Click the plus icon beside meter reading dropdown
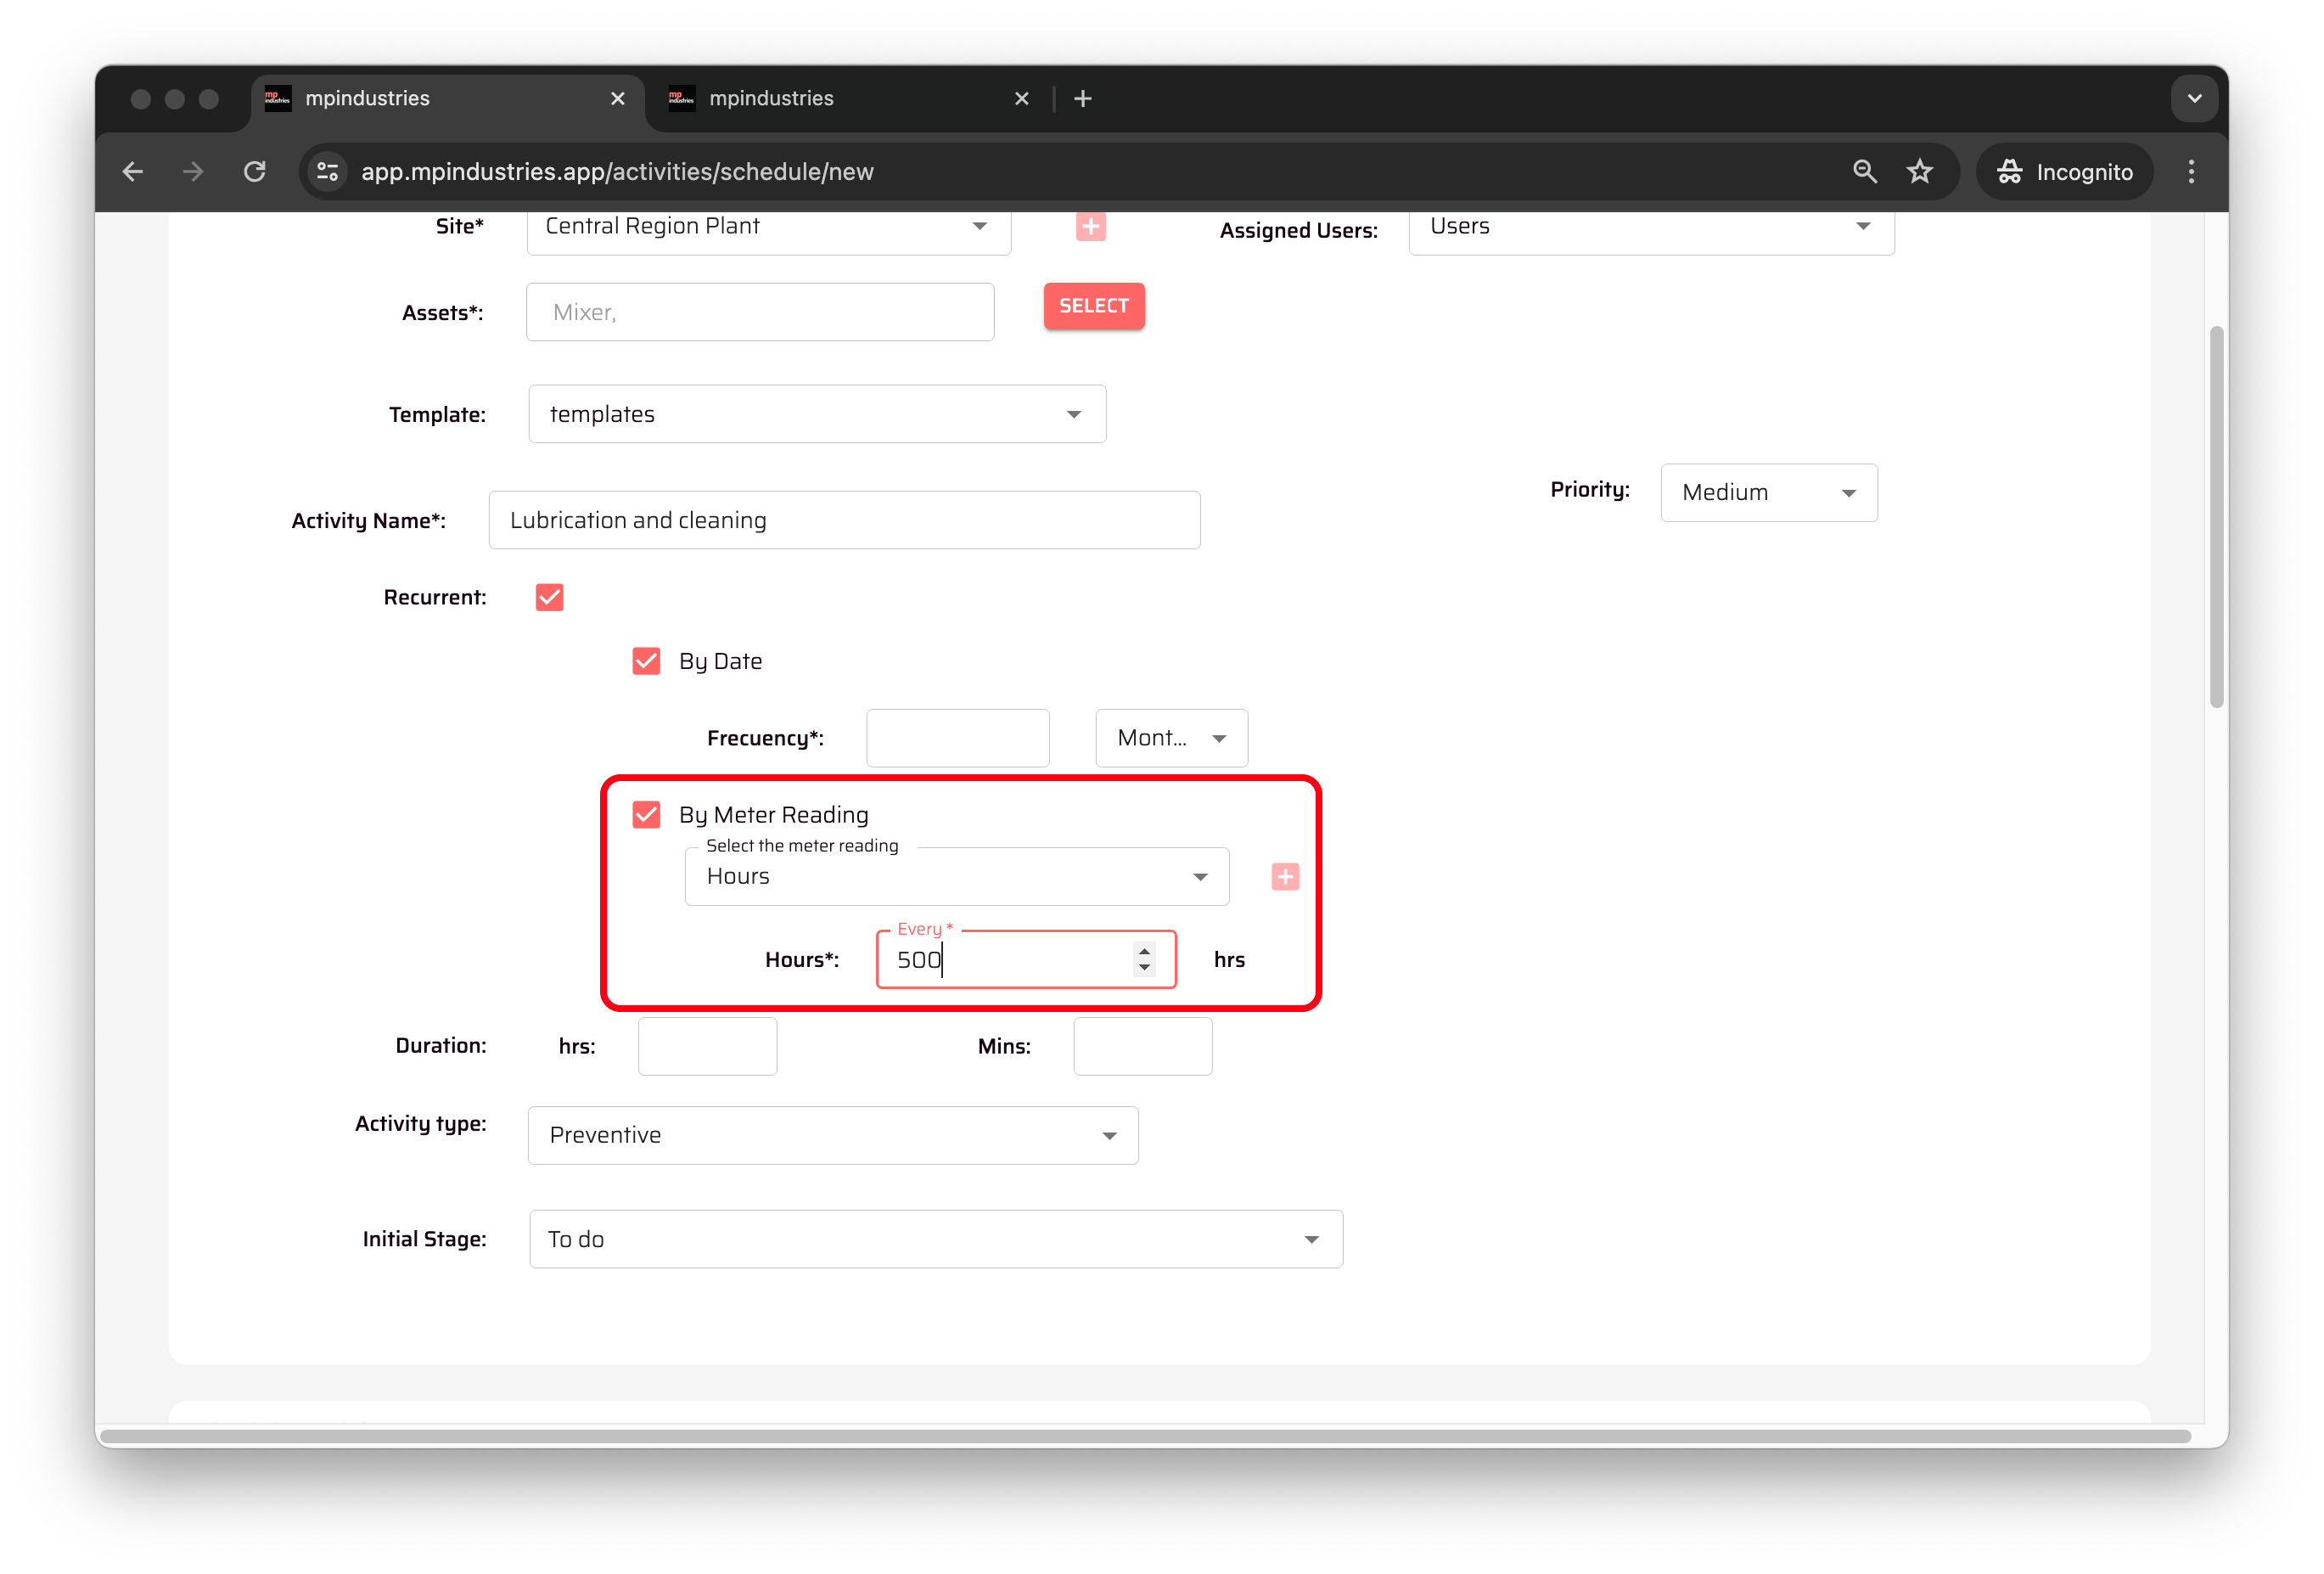 pyautogui.click(x=1285, y=877)
